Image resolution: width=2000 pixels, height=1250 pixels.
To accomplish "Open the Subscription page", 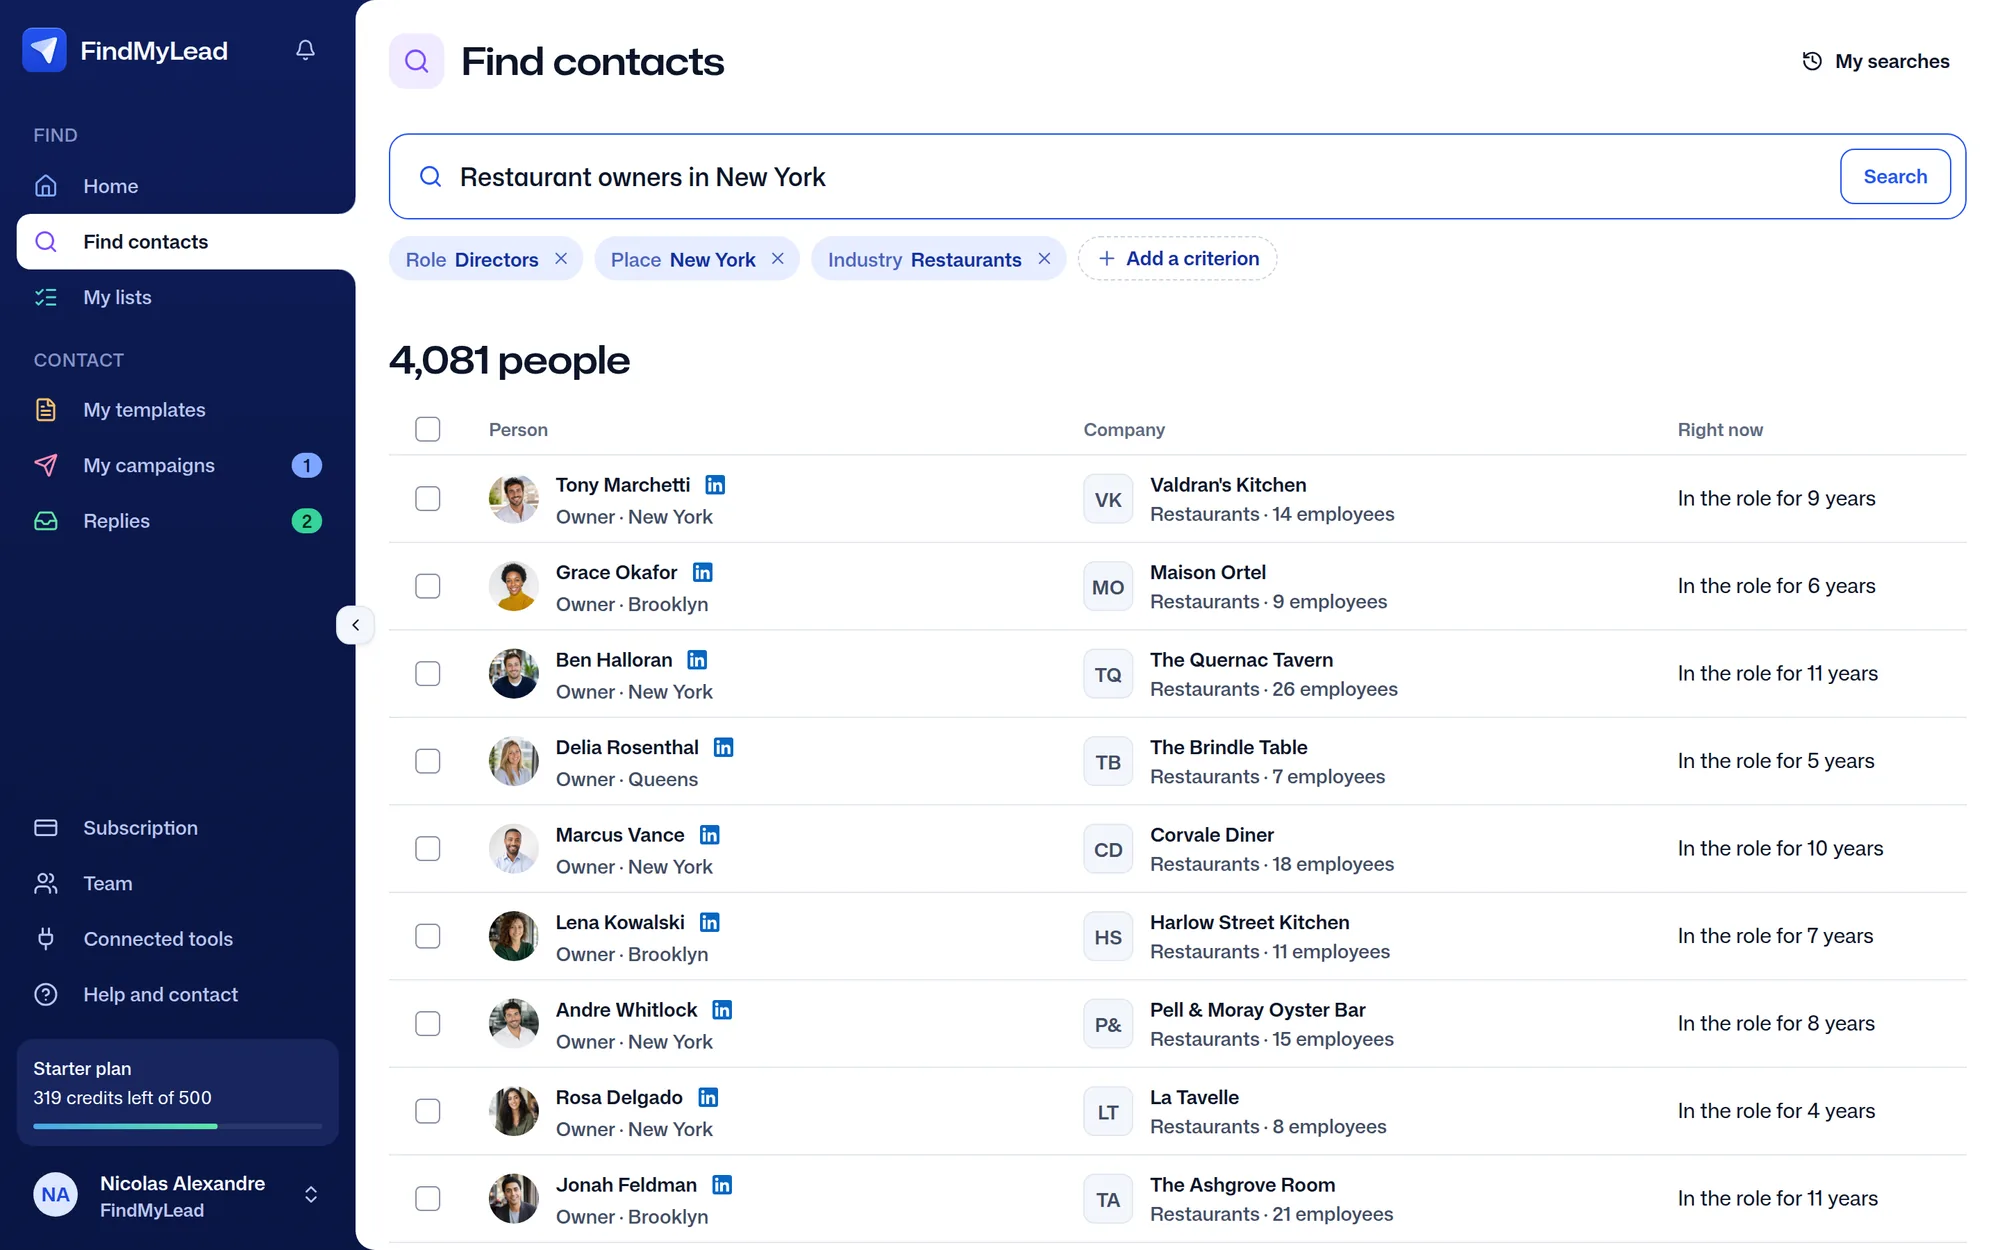I will coord(178,828).
